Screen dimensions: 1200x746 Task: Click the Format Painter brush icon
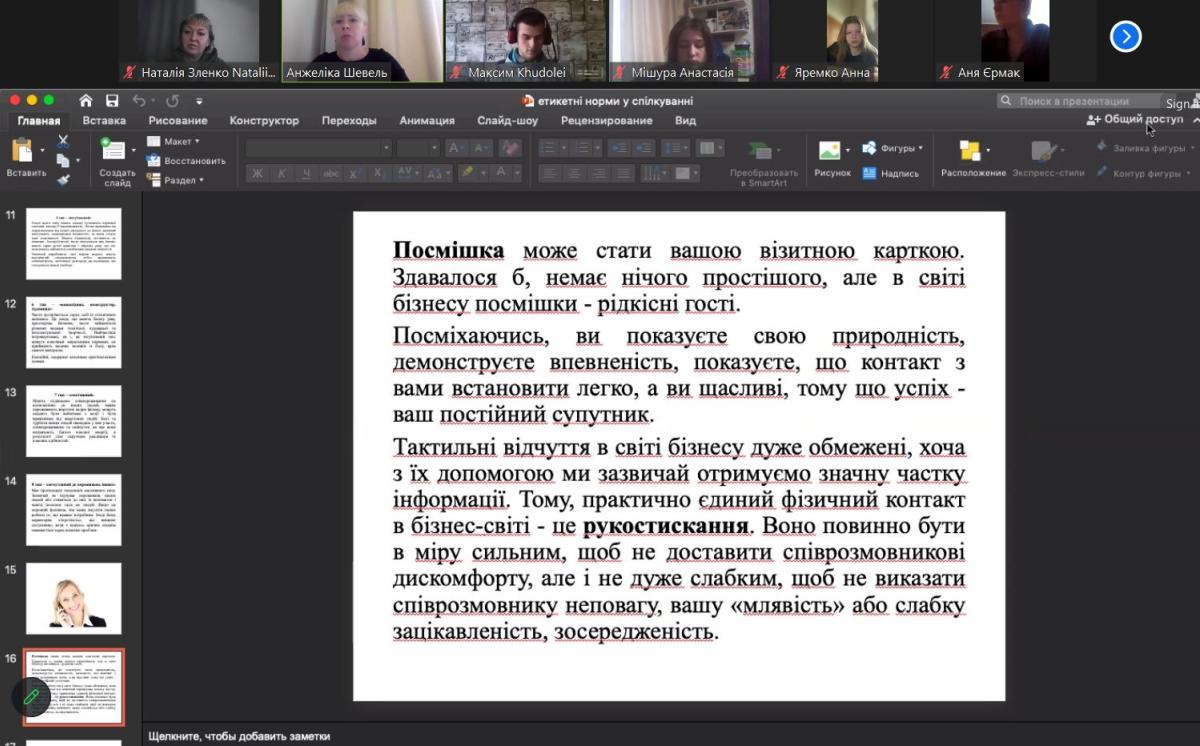click(63, 180)
